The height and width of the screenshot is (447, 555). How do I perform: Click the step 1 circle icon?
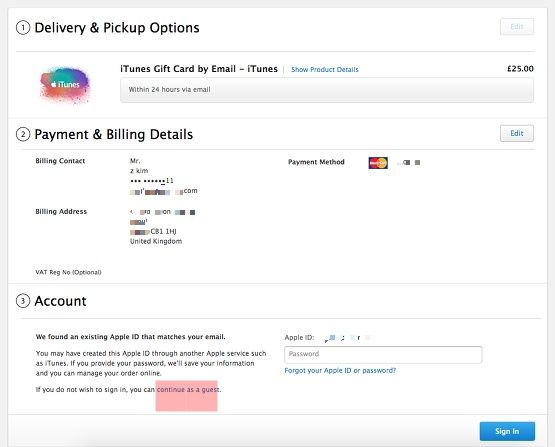coord(23,28)
